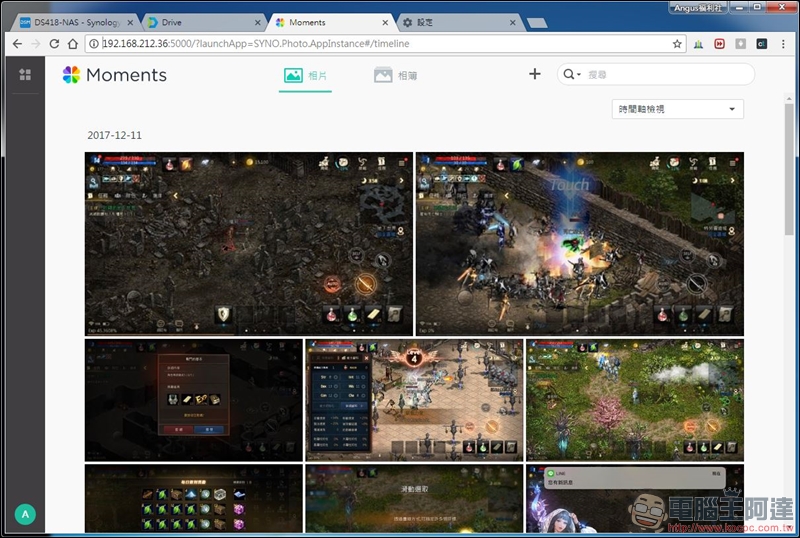Open the DSM main menu grid icon
Viewport: 800px width, 538px height.
(x=25, y=75)
